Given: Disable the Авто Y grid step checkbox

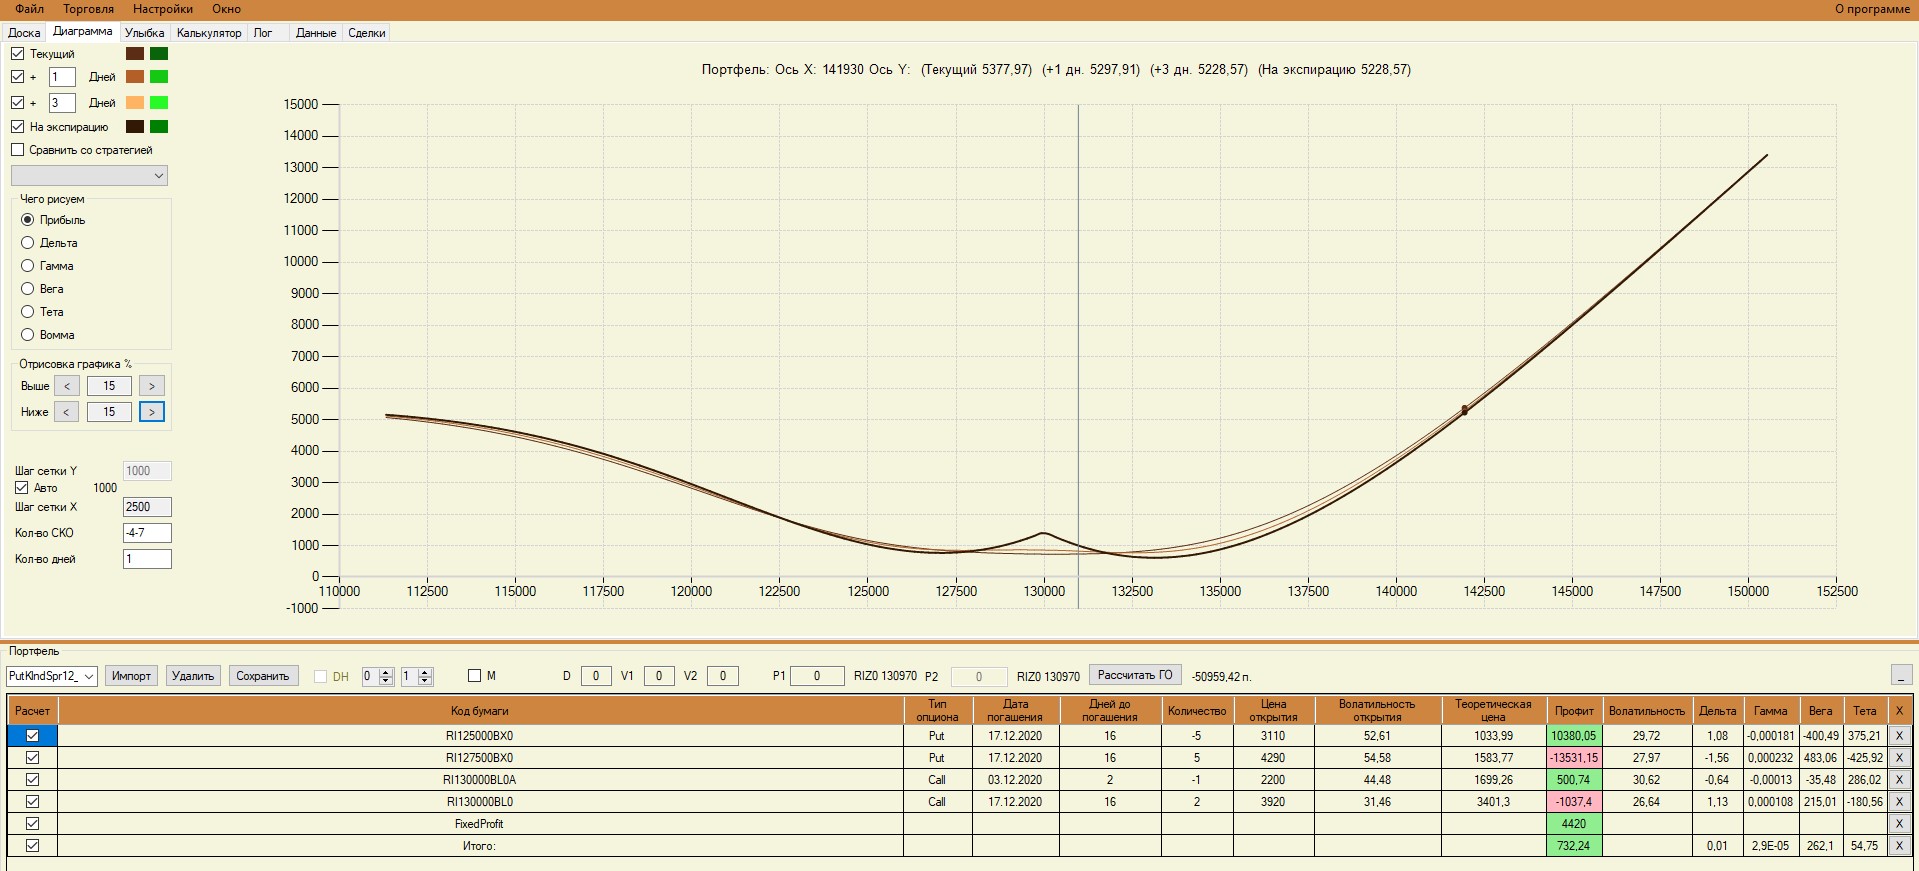Looking at the screenshot, I should (x=21, y=488).
